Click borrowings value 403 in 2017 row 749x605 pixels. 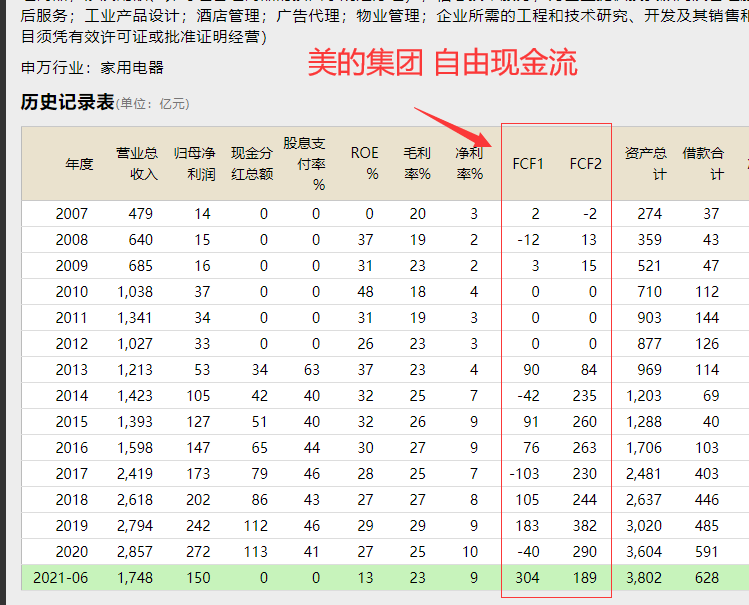point(707,474)
